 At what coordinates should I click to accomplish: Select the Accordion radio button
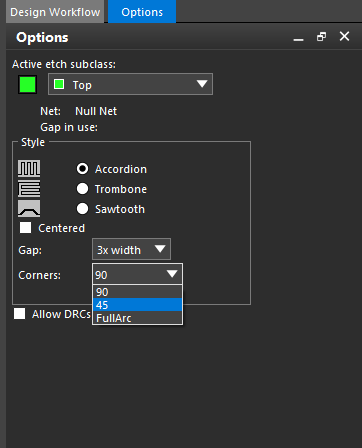tap(82, 169)
